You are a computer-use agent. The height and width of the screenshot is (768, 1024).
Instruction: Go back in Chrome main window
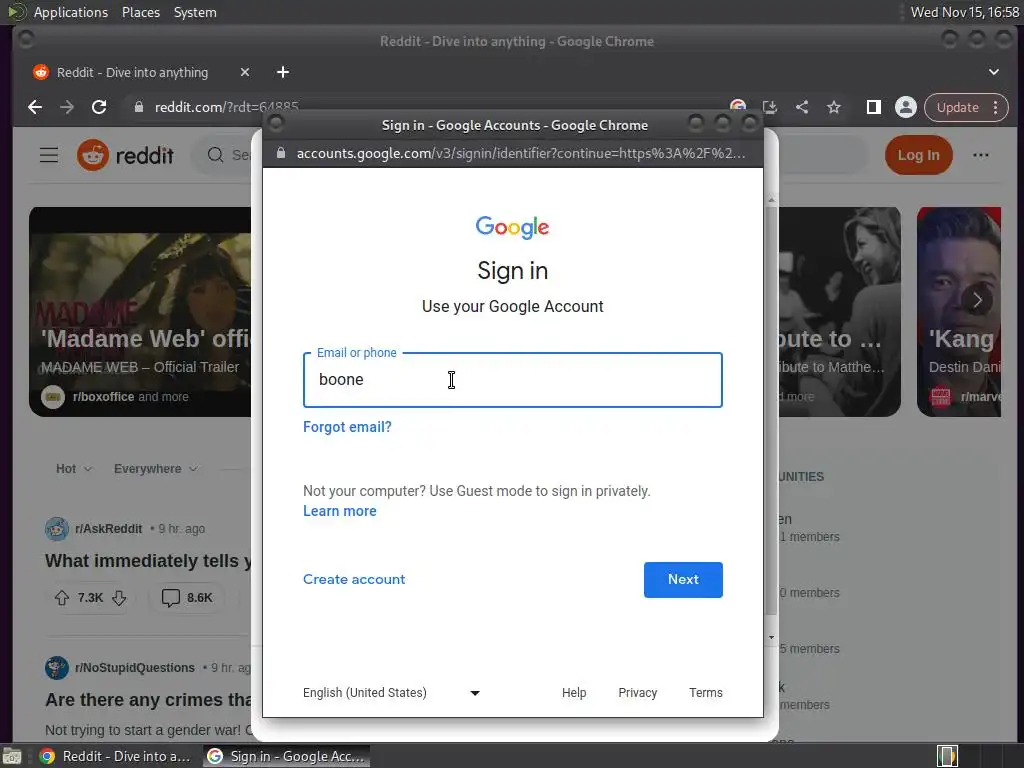coord(35,107)
